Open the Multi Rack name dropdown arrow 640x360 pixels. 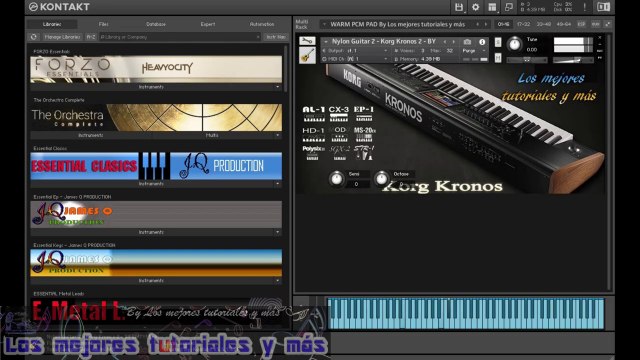tap(324, 24)
